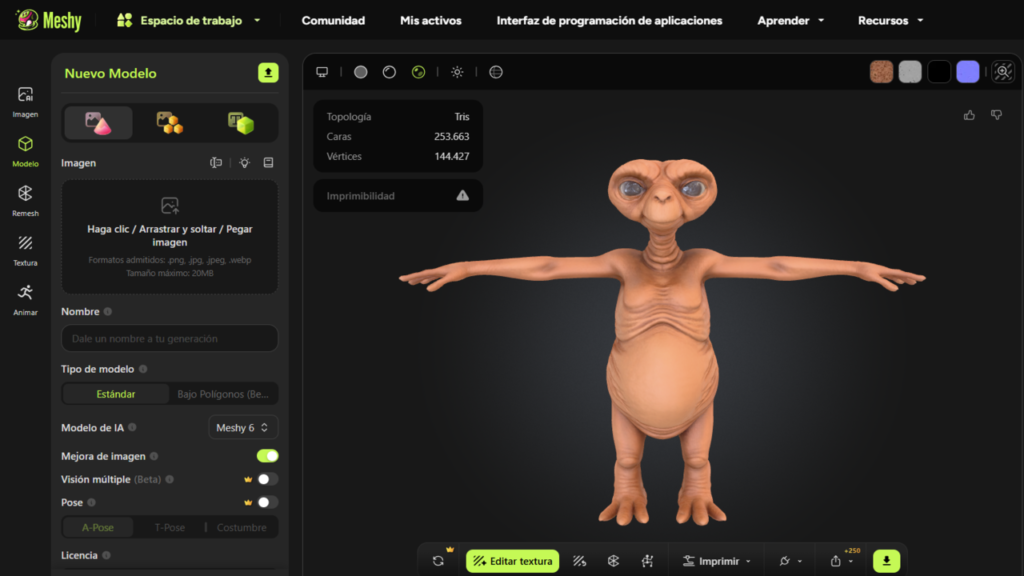Click the globe wireframe icon in viewer toolbar
1024x576 pixels.
[x=496, y=72]
